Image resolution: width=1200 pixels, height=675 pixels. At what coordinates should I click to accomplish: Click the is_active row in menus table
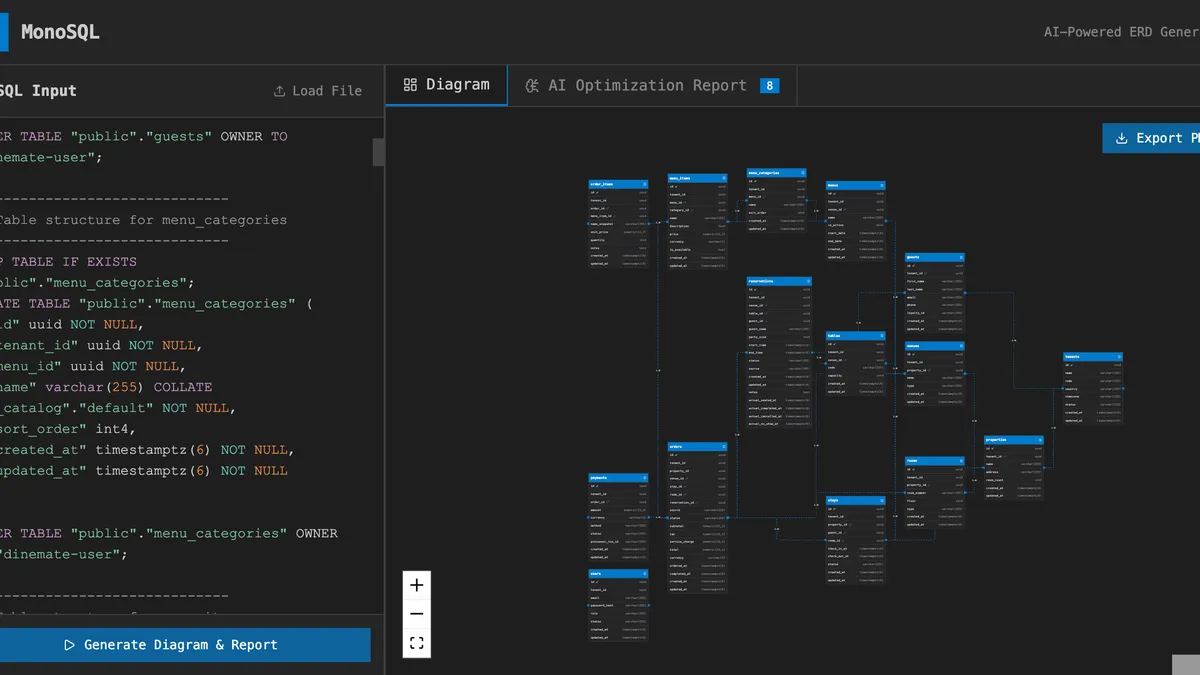856,225
